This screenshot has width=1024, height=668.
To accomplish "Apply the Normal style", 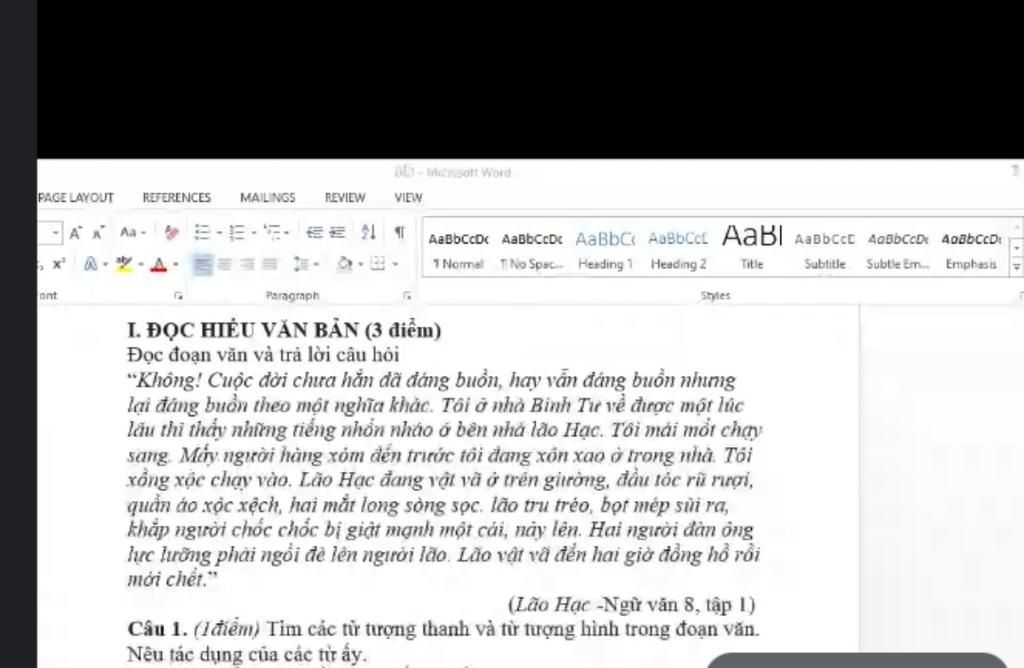I will click(458, 250).
